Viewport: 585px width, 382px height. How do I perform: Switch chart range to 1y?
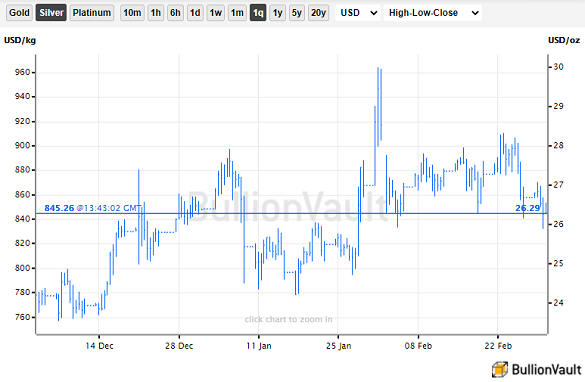pyautogui.click(x=277, y=13)
